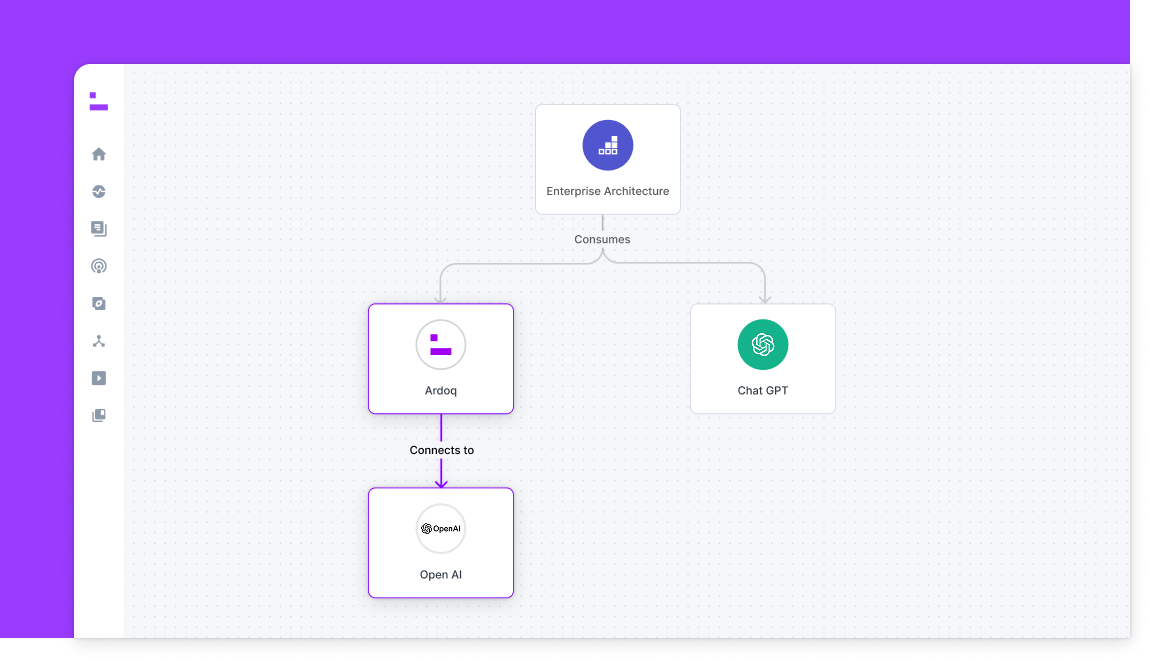Click the Knowledge base icon at sidebar bottom
The width and height of the screenshot is (1150, 662).
coord(98,414)
